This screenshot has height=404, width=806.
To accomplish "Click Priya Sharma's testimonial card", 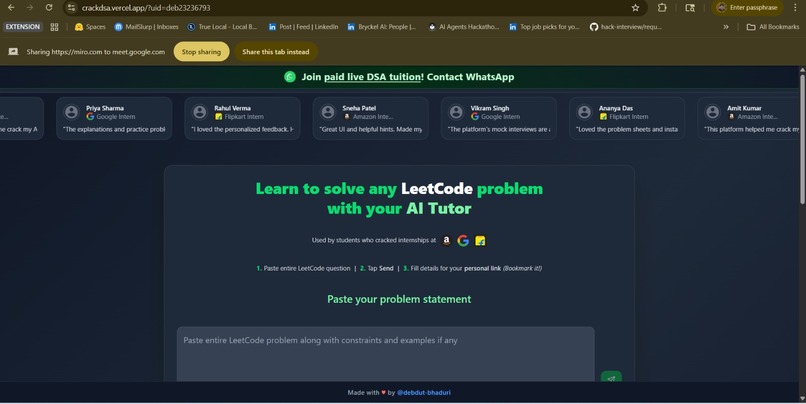I will 114,118.
